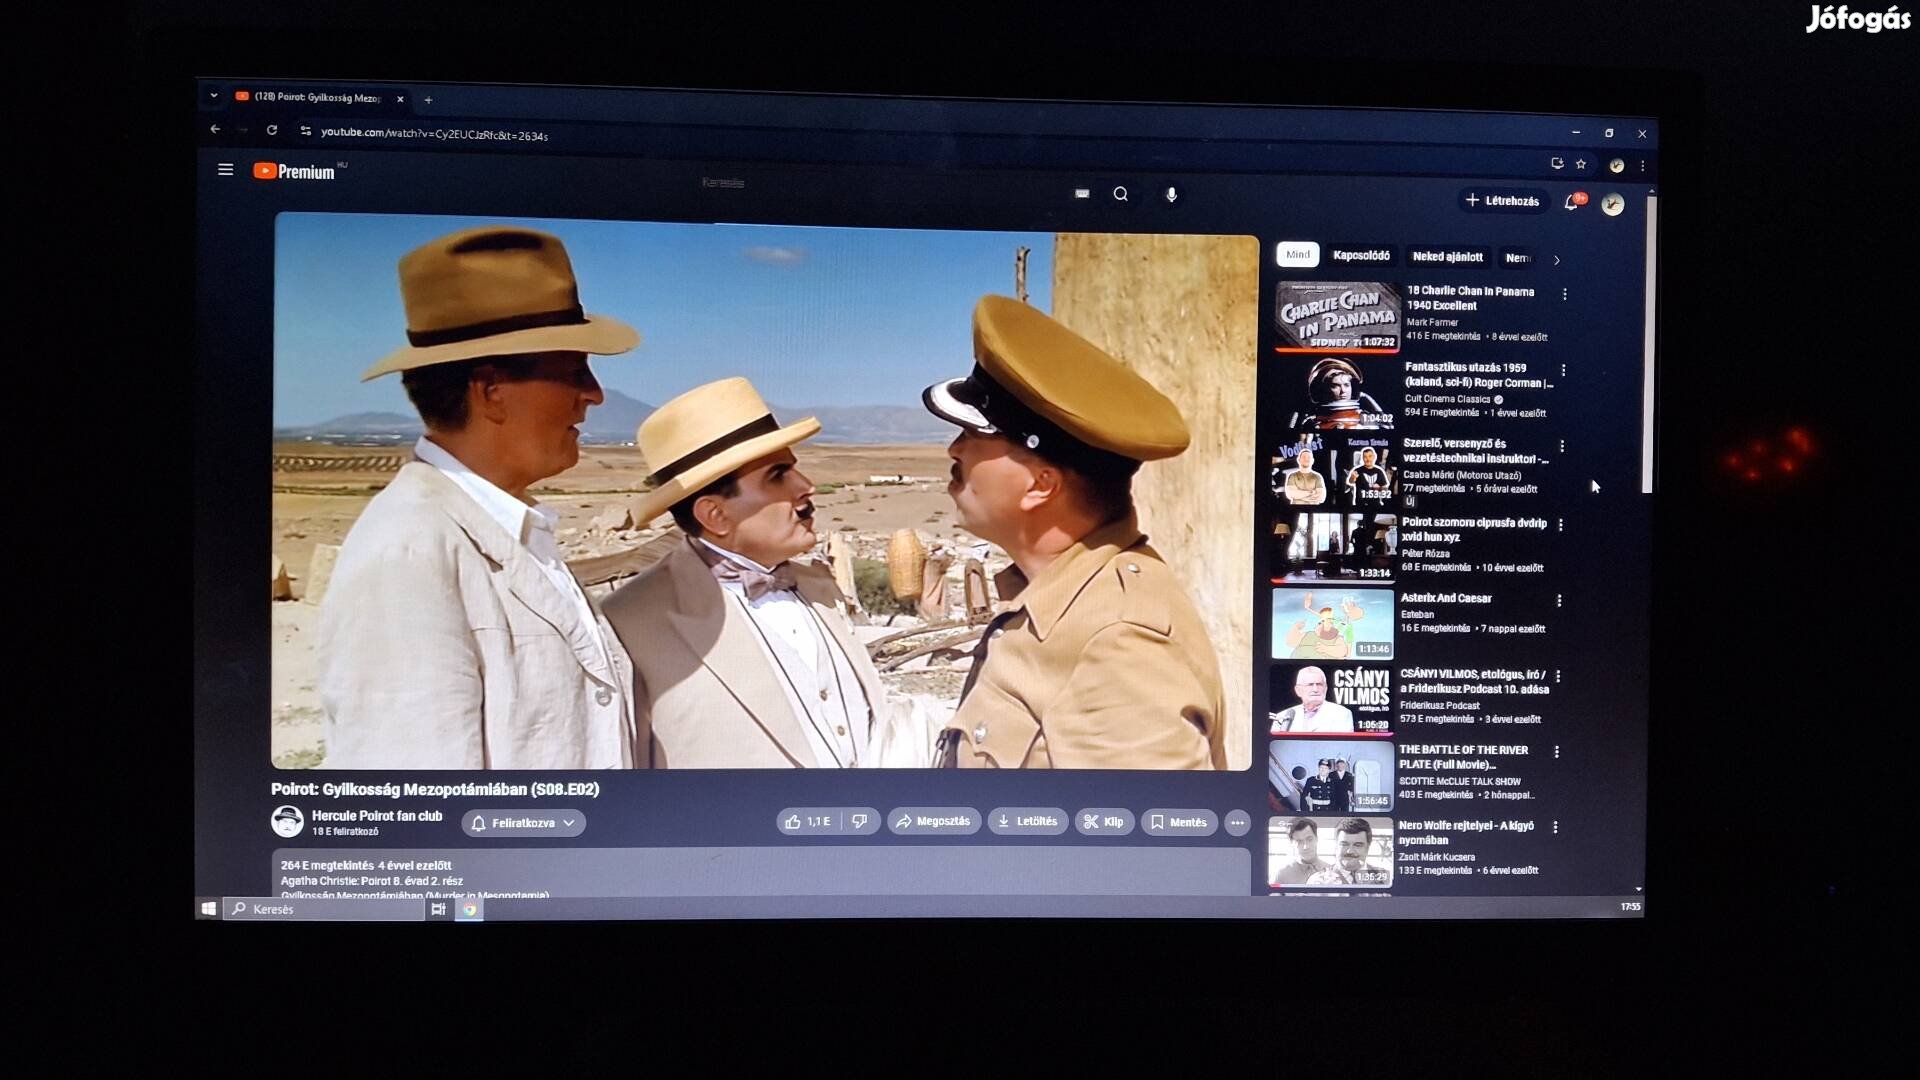Open the site information icon in the address bar
Image resolution: width=1920 pixels, height=1080 pixels.
coord(306,131)
